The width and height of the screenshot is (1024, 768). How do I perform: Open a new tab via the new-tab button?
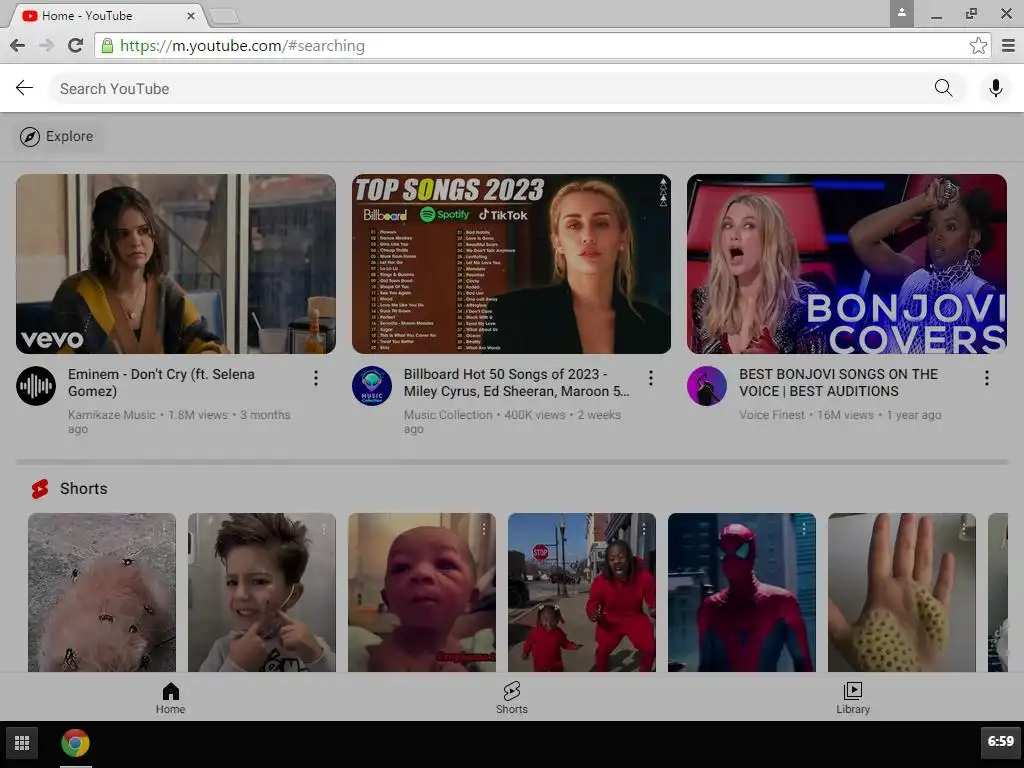click(224, 16)
